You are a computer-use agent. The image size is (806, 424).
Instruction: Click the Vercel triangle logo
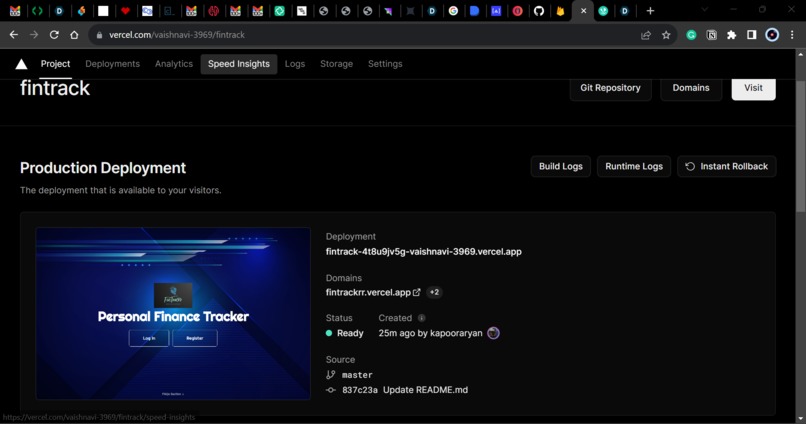point(21,64)
